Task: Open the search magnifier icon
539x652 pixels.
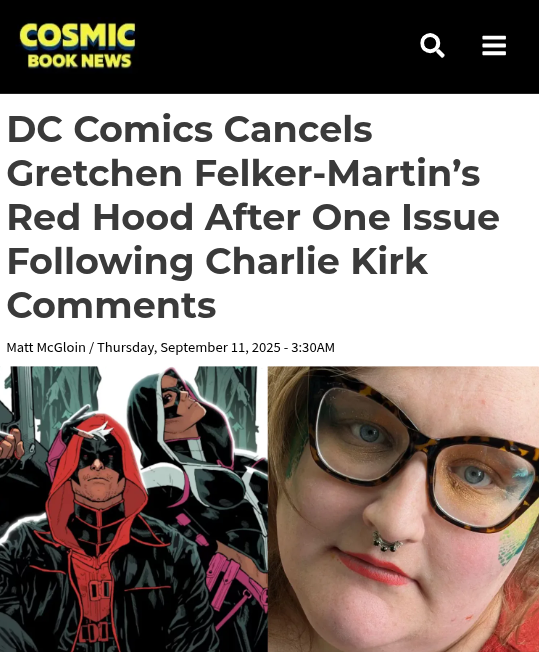Action: (x=433, y=45)
